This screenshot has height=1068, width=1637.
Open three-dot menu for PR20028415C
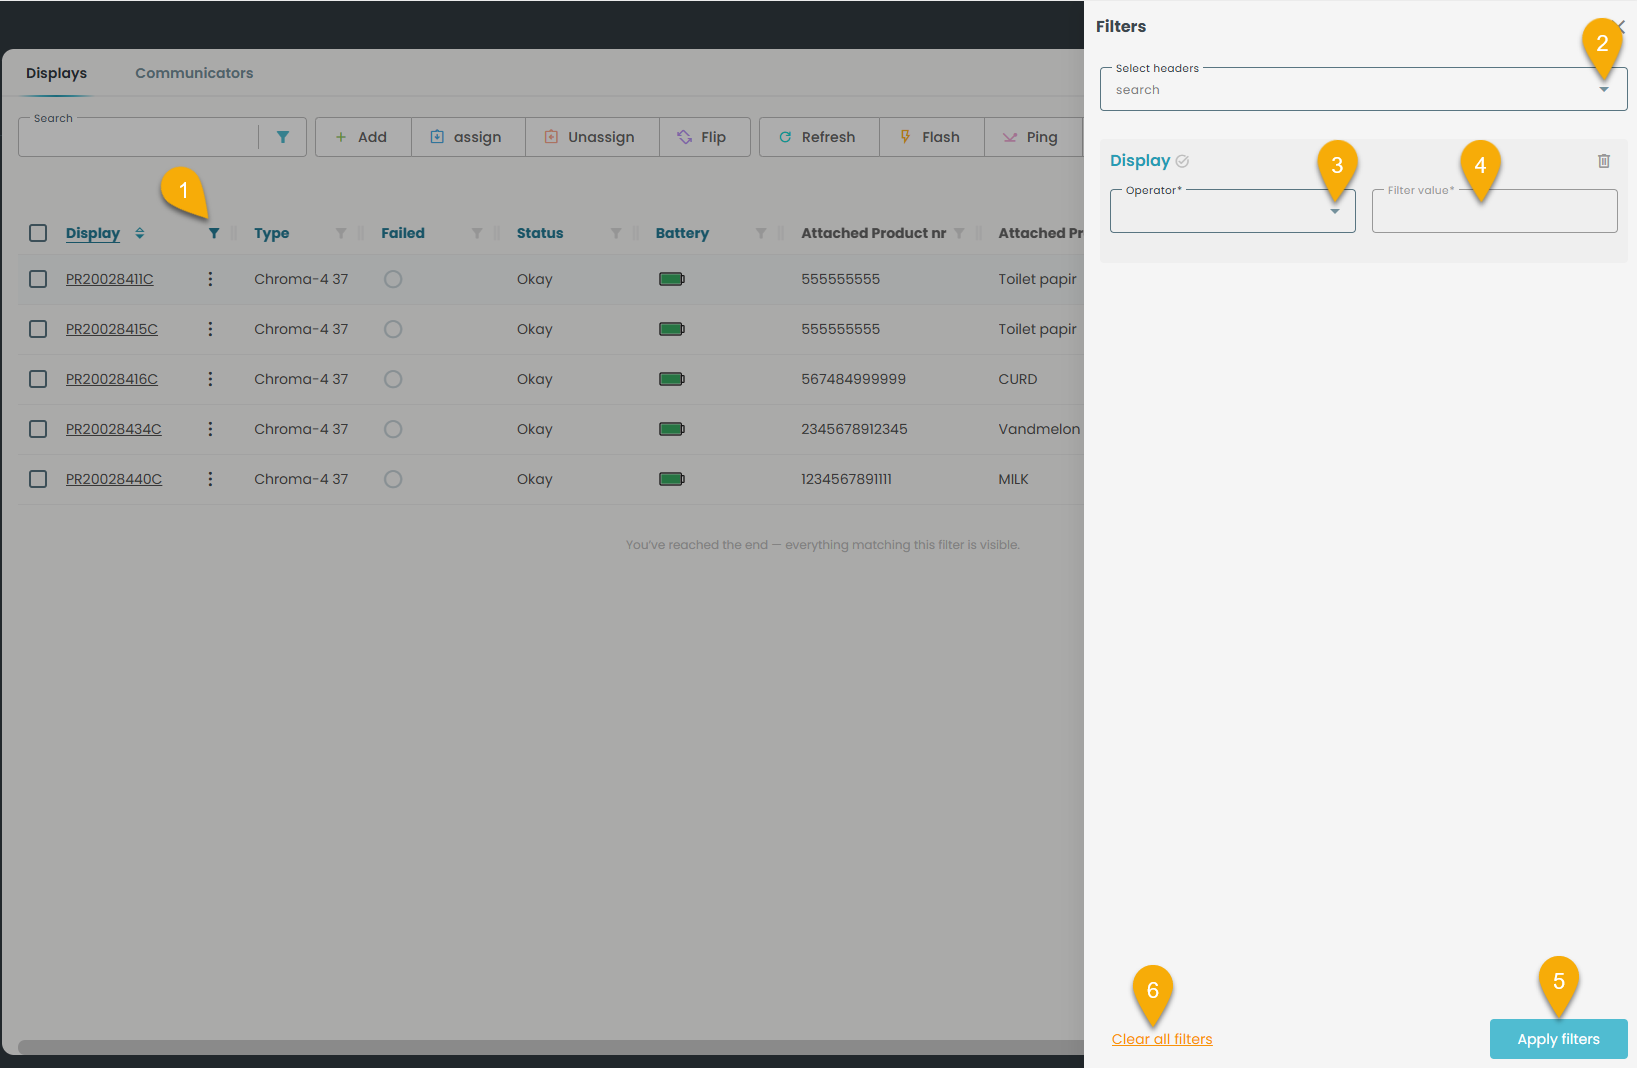210,329
